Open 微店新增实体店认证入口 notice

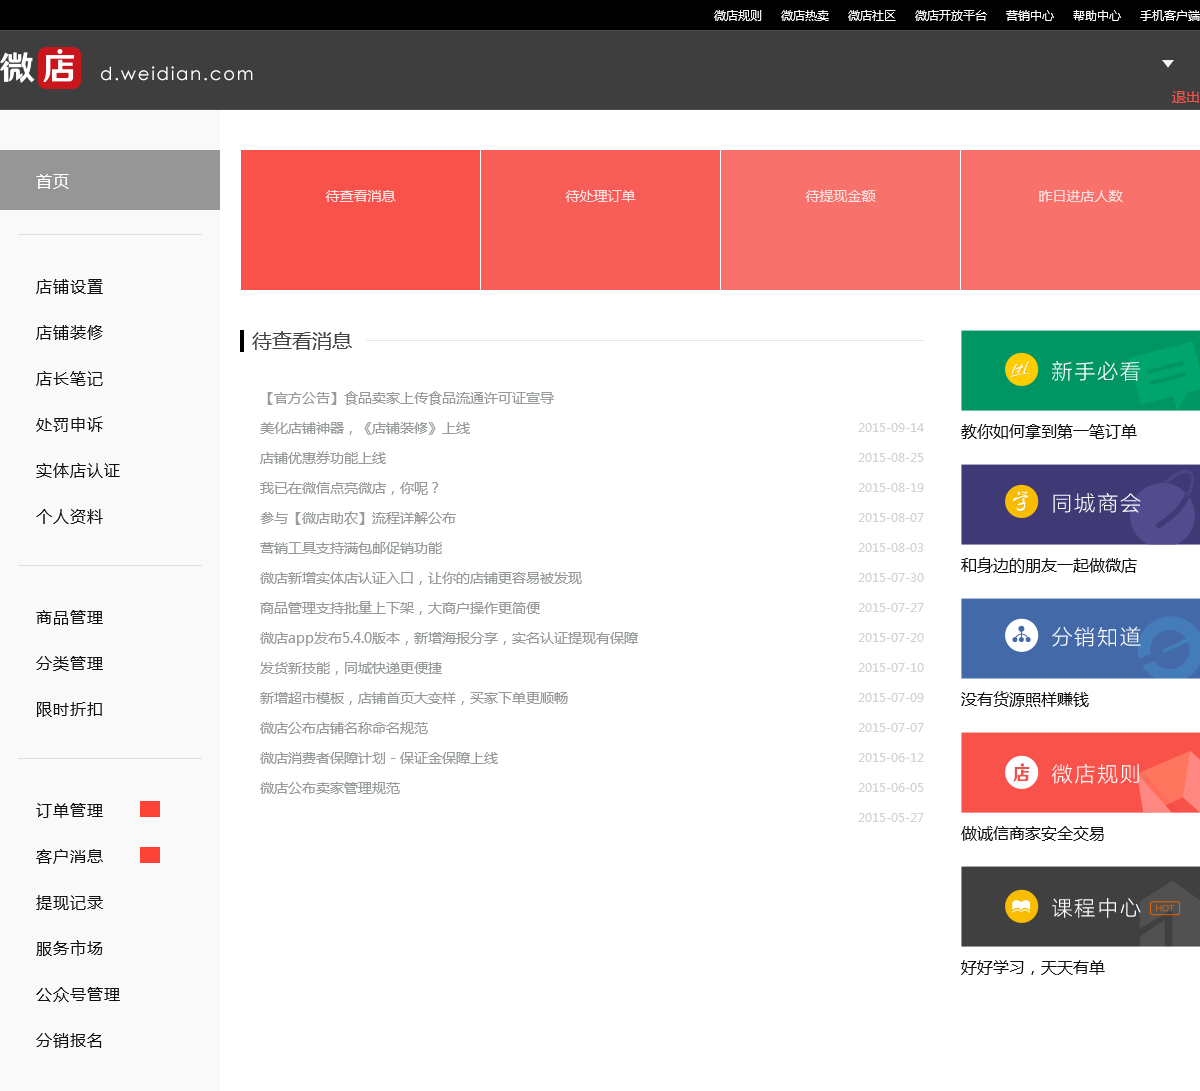[x=421, y=578]
